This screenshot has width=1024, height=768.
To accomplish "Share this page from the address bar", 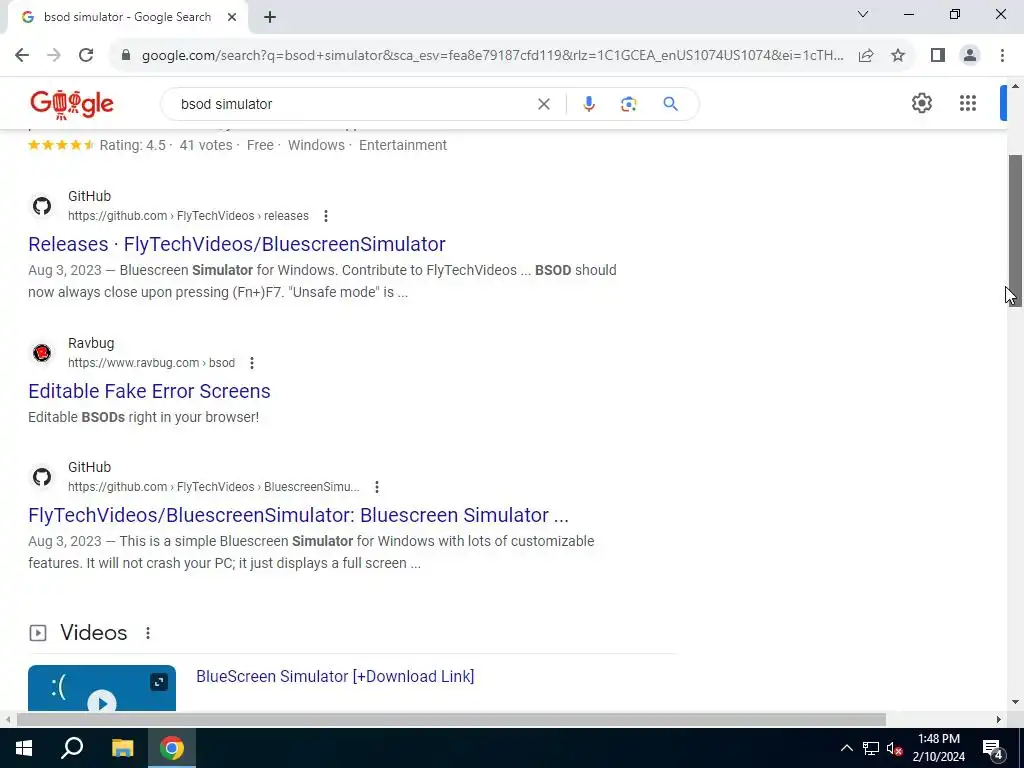I will point(866,55).
